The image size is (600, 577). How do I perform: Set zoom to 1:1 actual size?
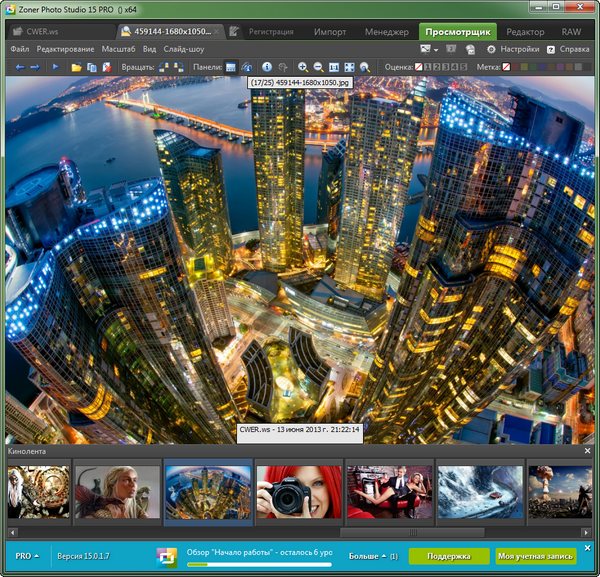pyautogui.click(x=335, y=67)
